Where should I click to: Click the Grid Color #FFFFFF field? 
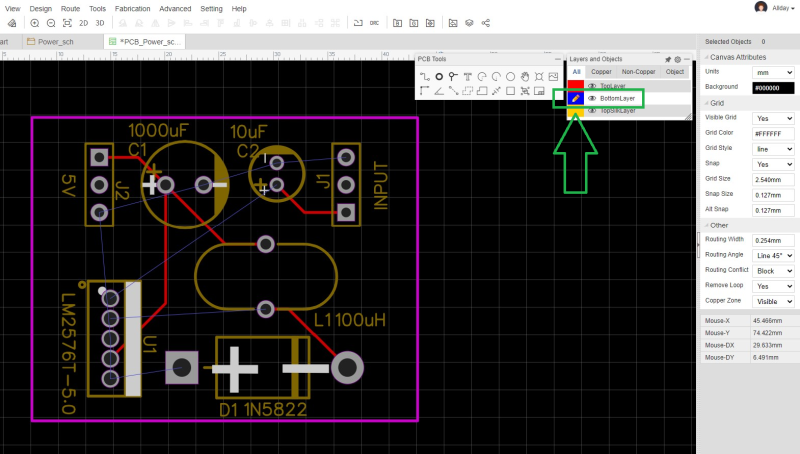(x=773, y=134)
